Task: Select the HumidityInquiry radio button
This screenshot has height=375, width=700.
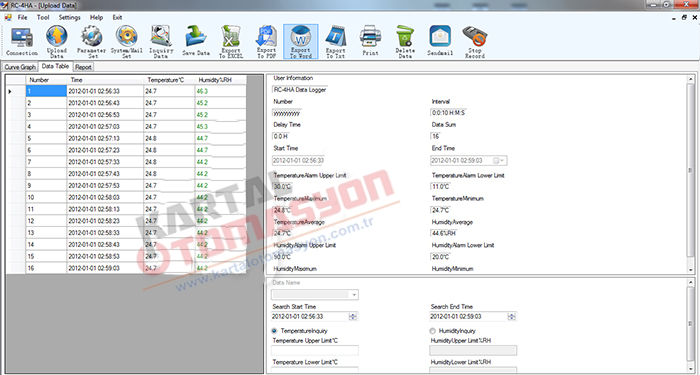Action: click(x=432, y=331)
